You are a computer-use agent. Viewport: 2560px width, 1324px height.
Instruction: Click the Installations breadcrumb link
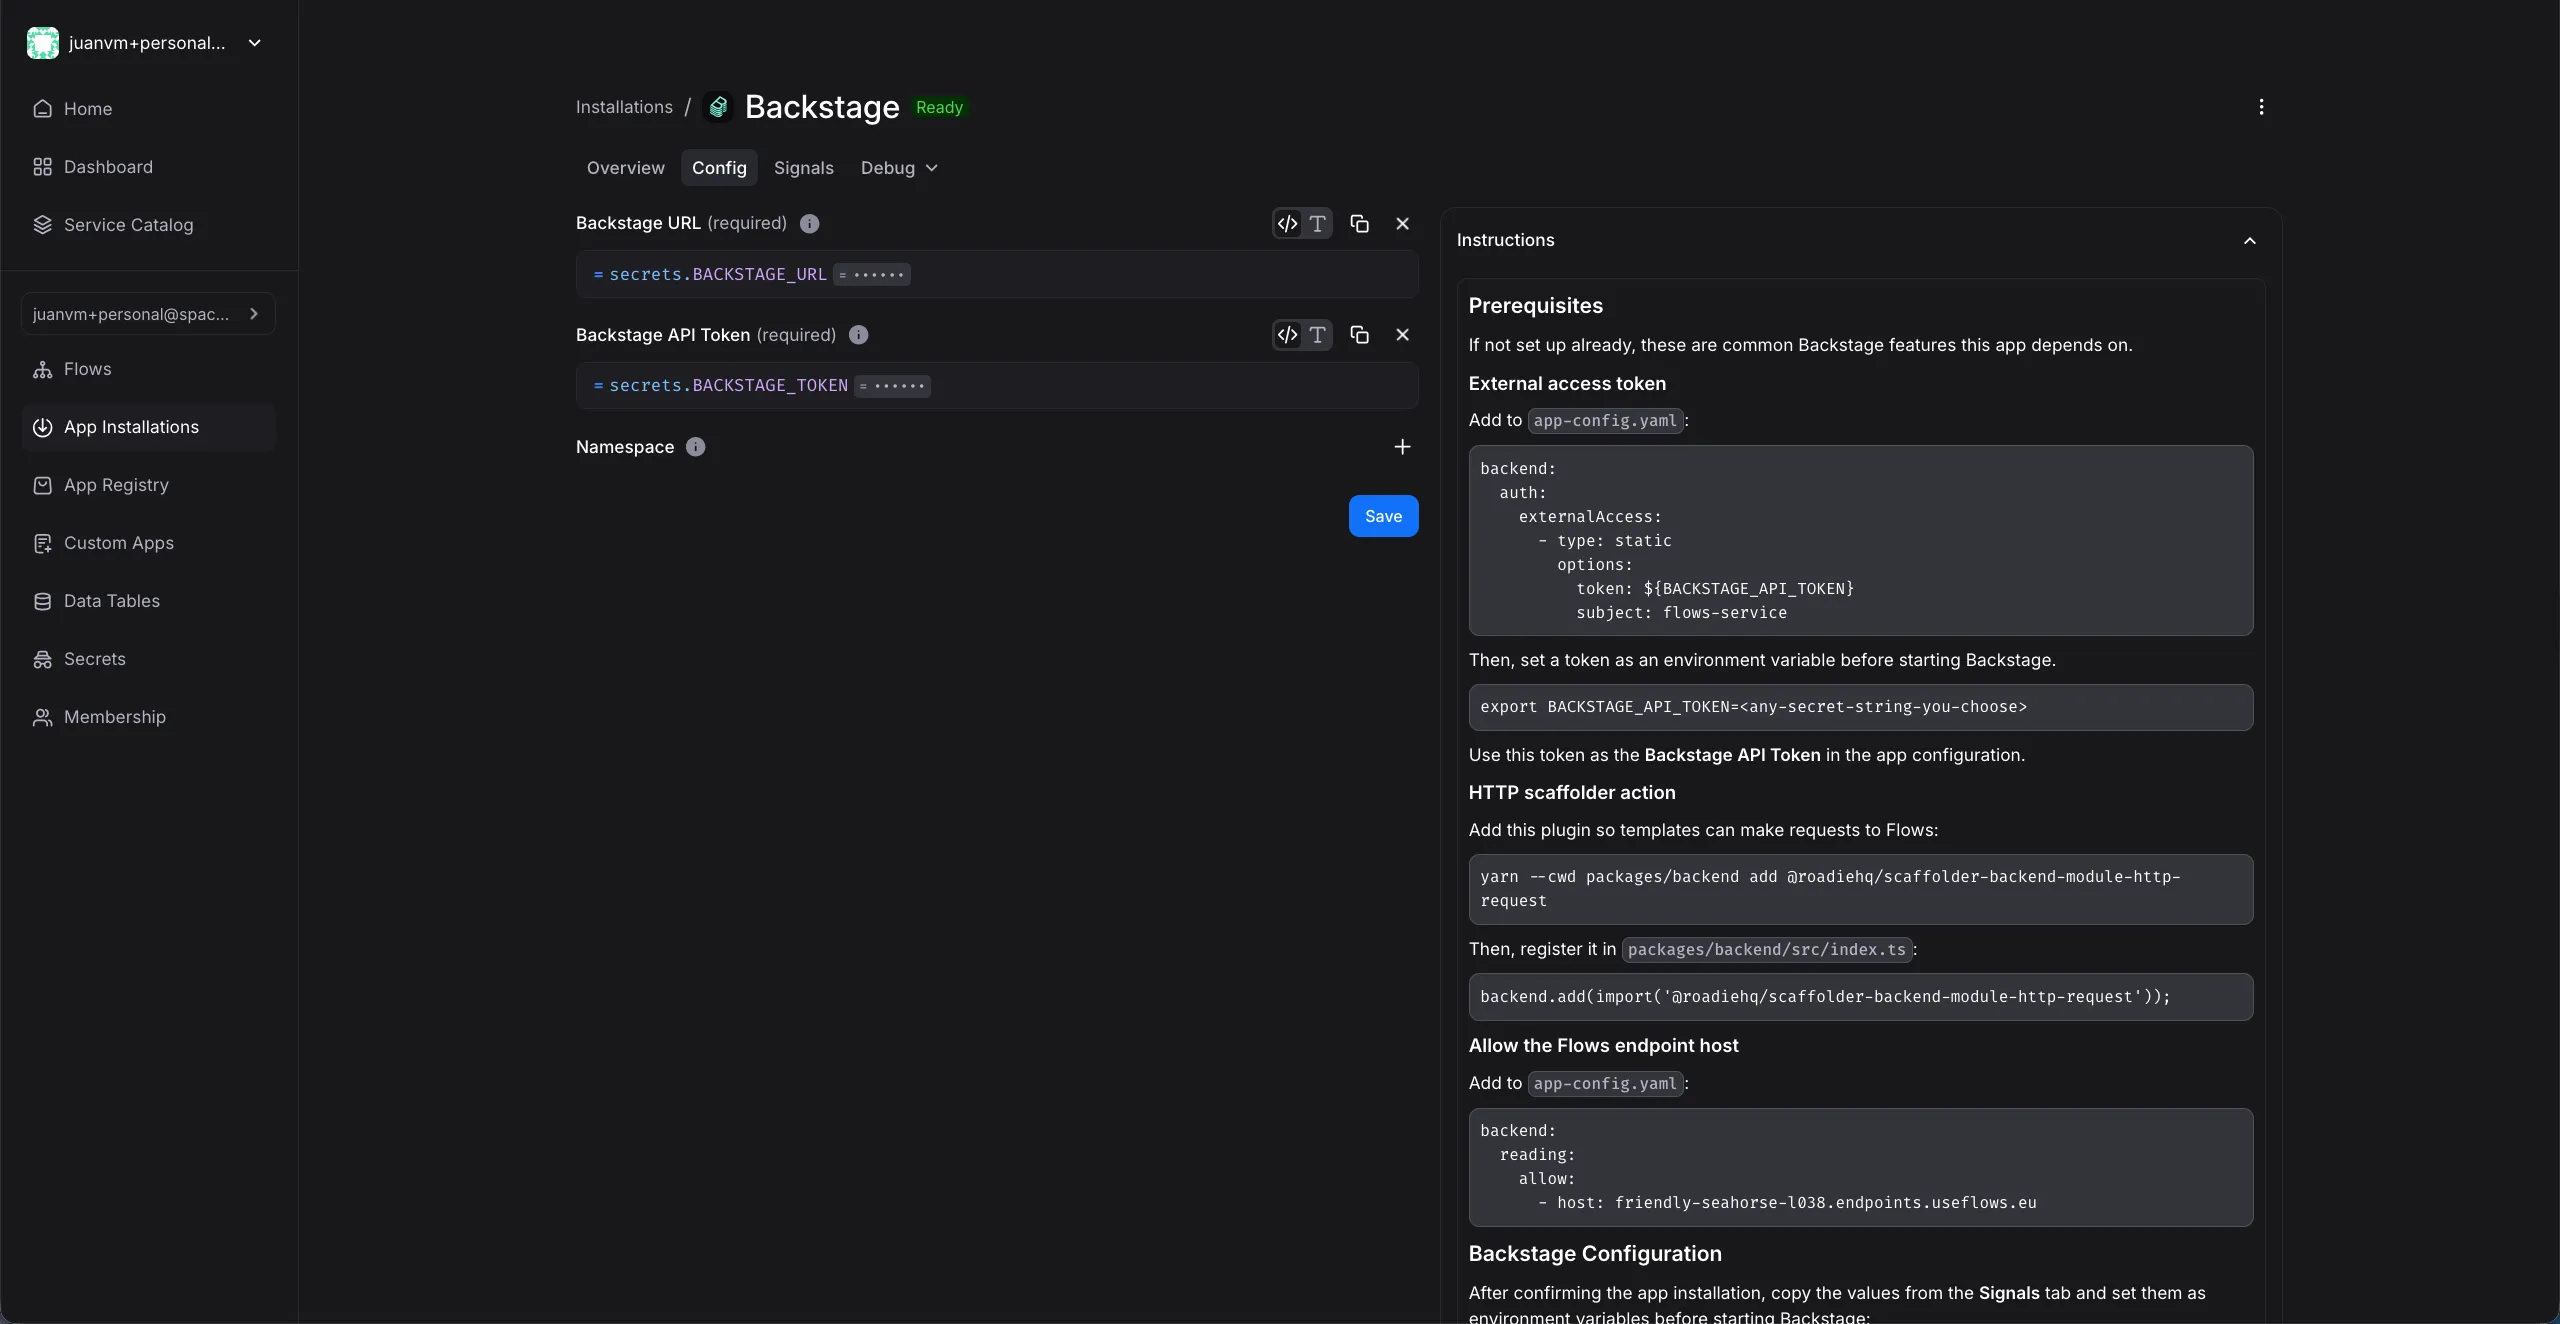click(x=624, y=107)
